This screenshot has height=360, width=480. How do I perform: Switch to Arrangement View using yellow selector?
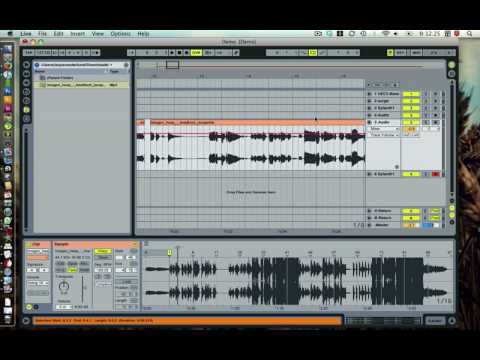452,65
